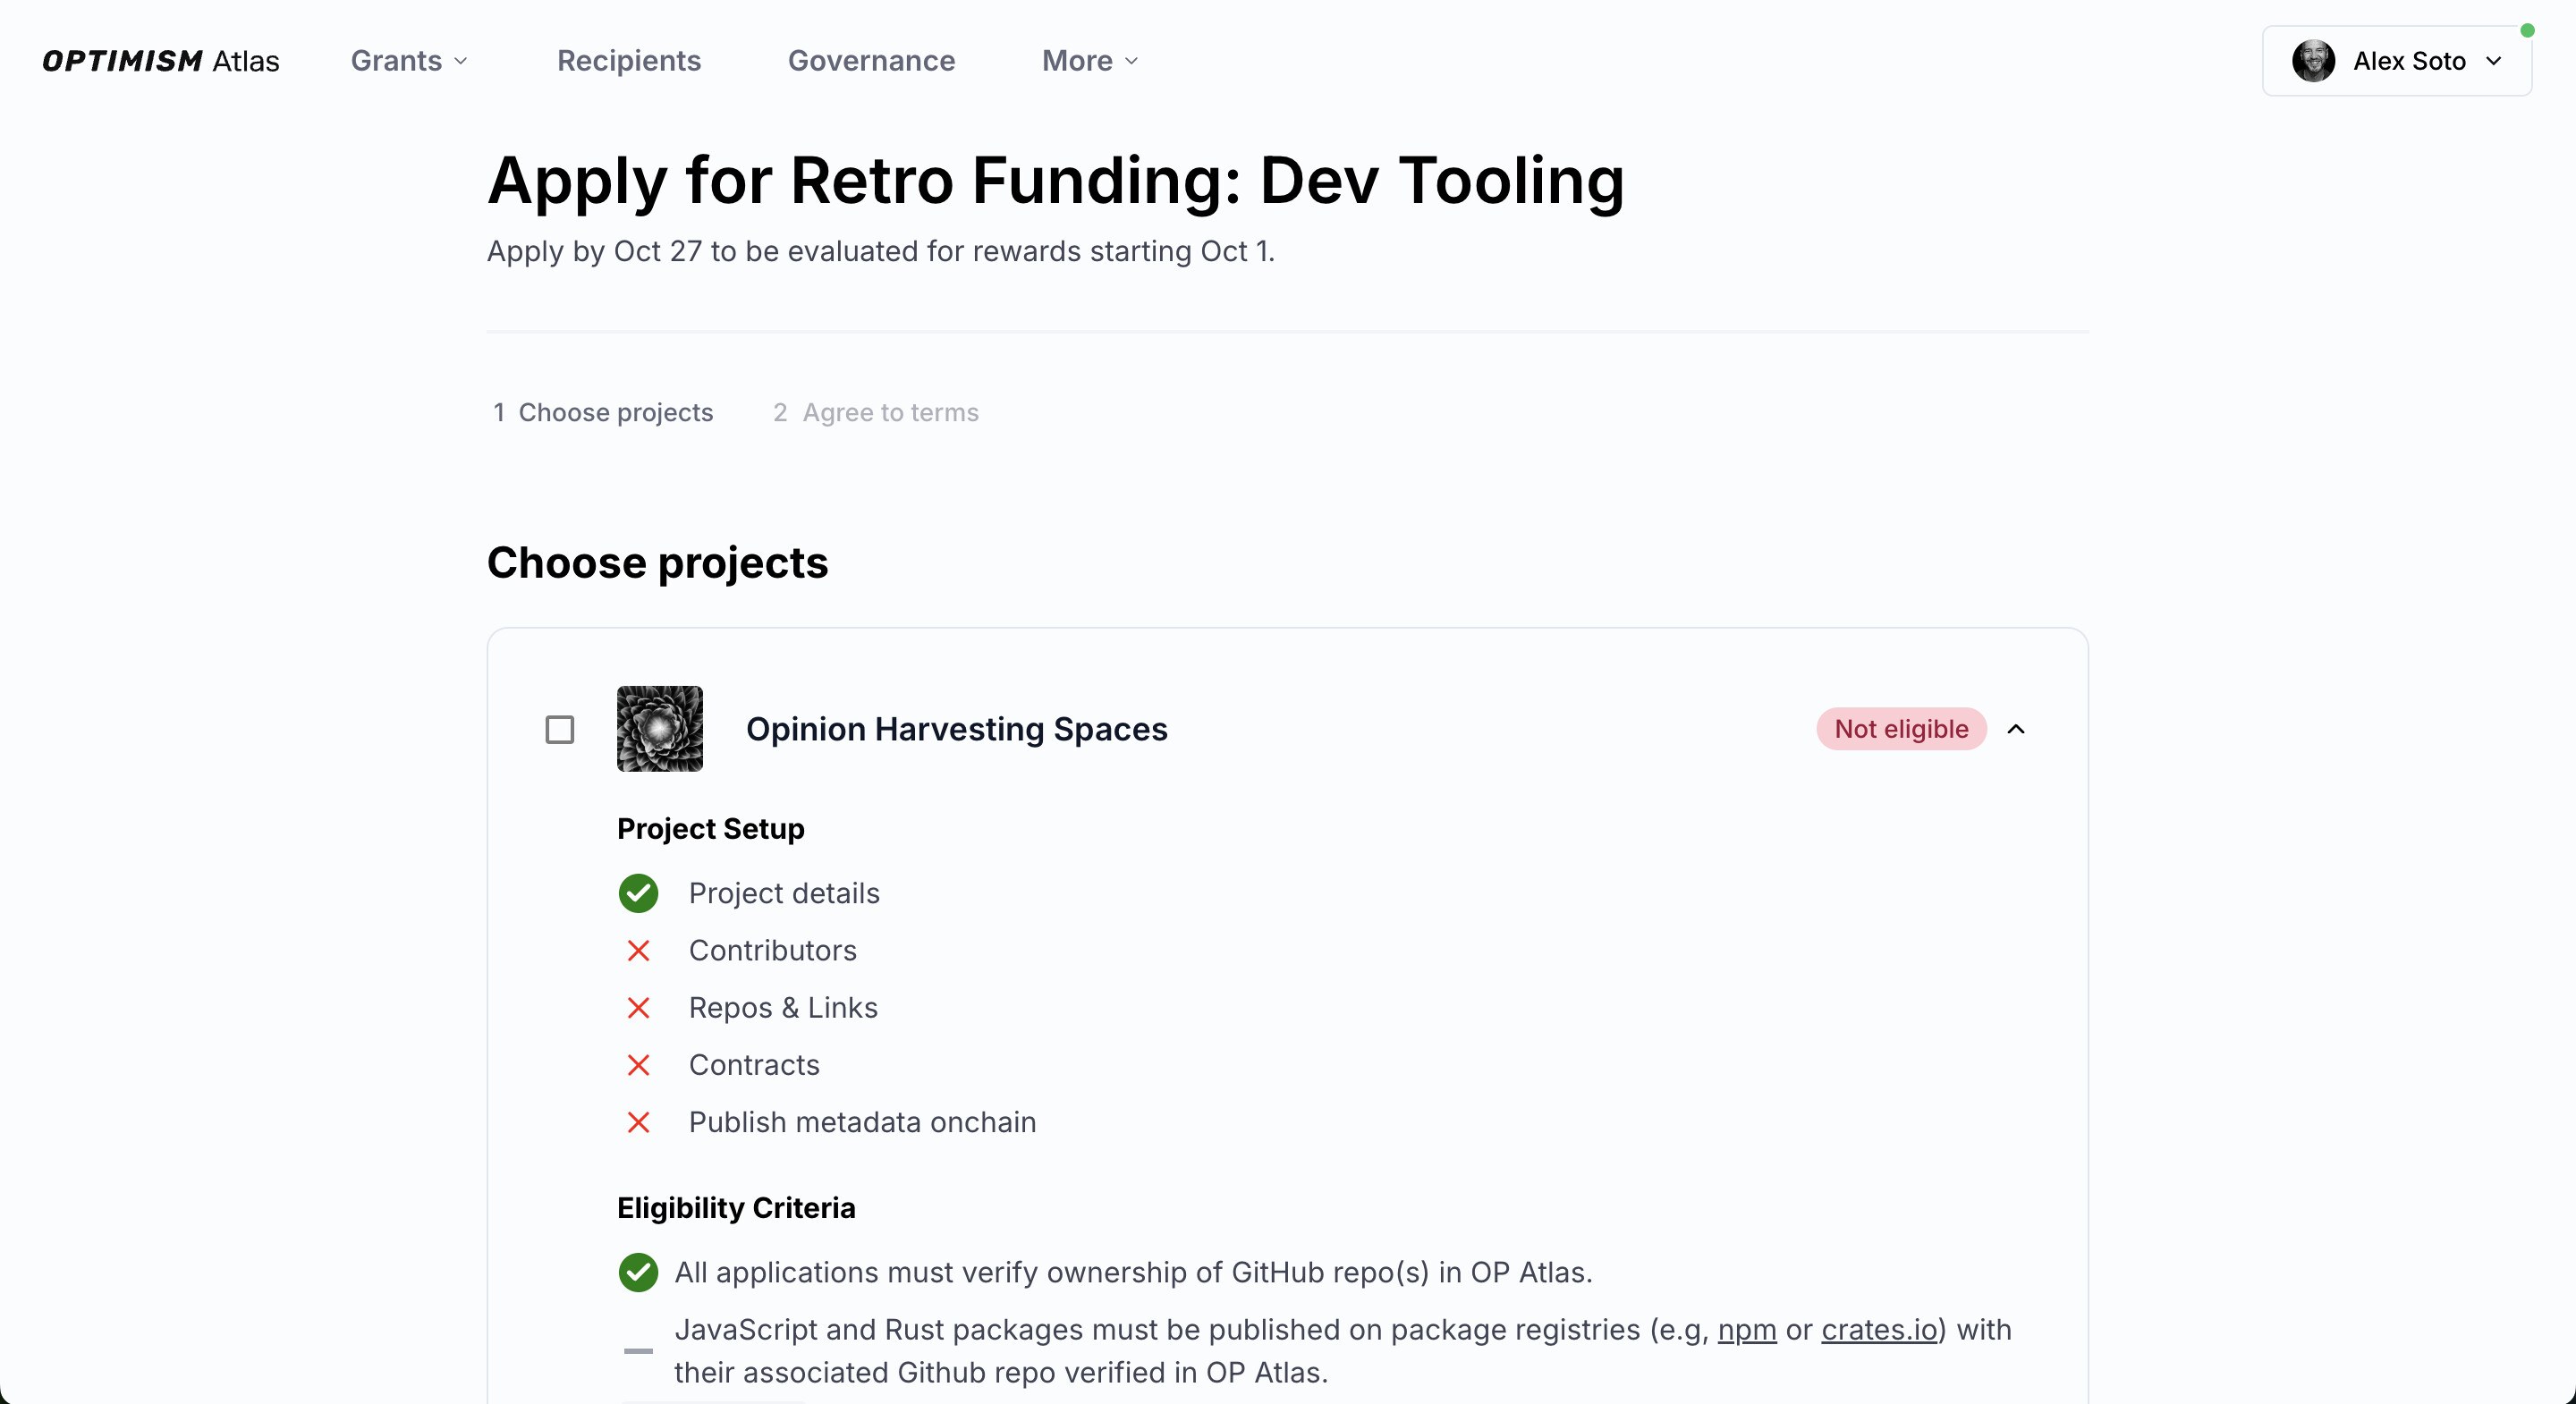Expand the More navigation menu
Image resolution: width=2576 pixels, height=1404 pixels.
pos(1089,61)
